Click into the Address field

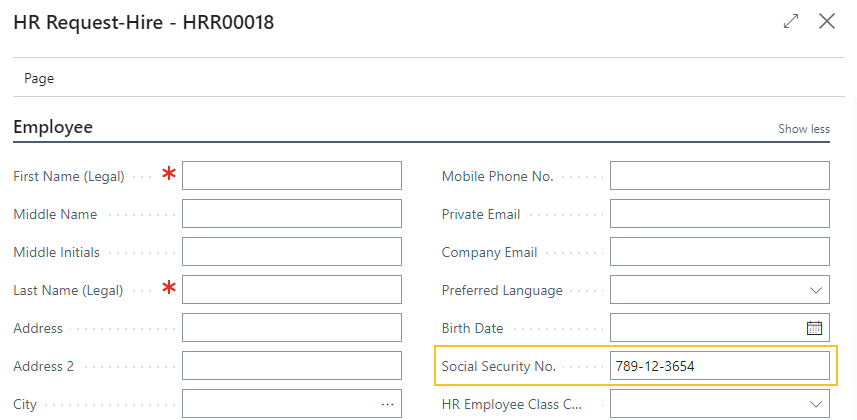point(291,328)
